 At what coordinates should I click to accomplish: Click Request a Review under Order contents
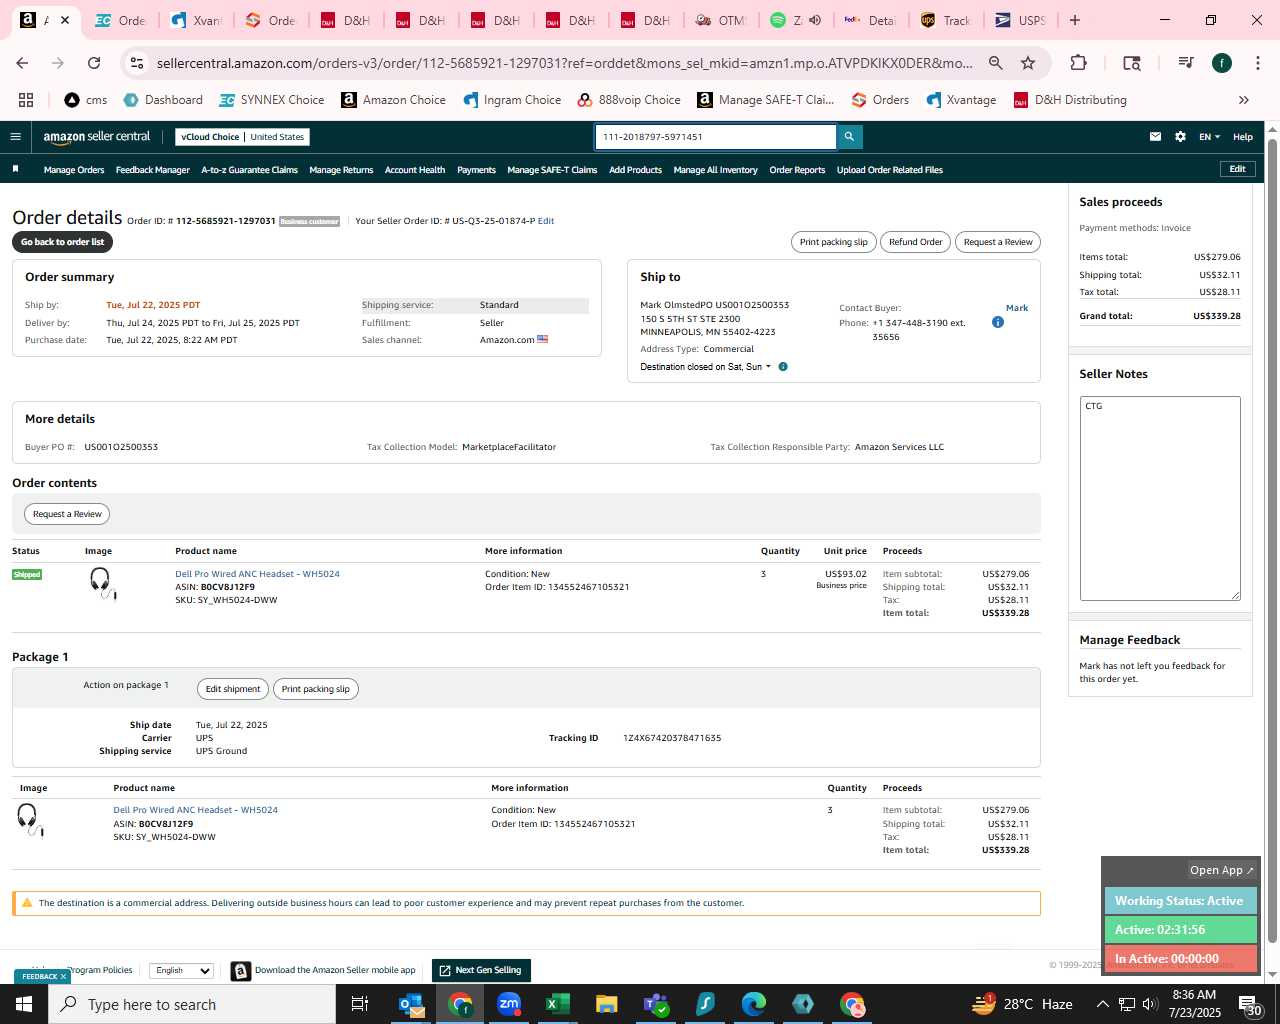(67, 514)
